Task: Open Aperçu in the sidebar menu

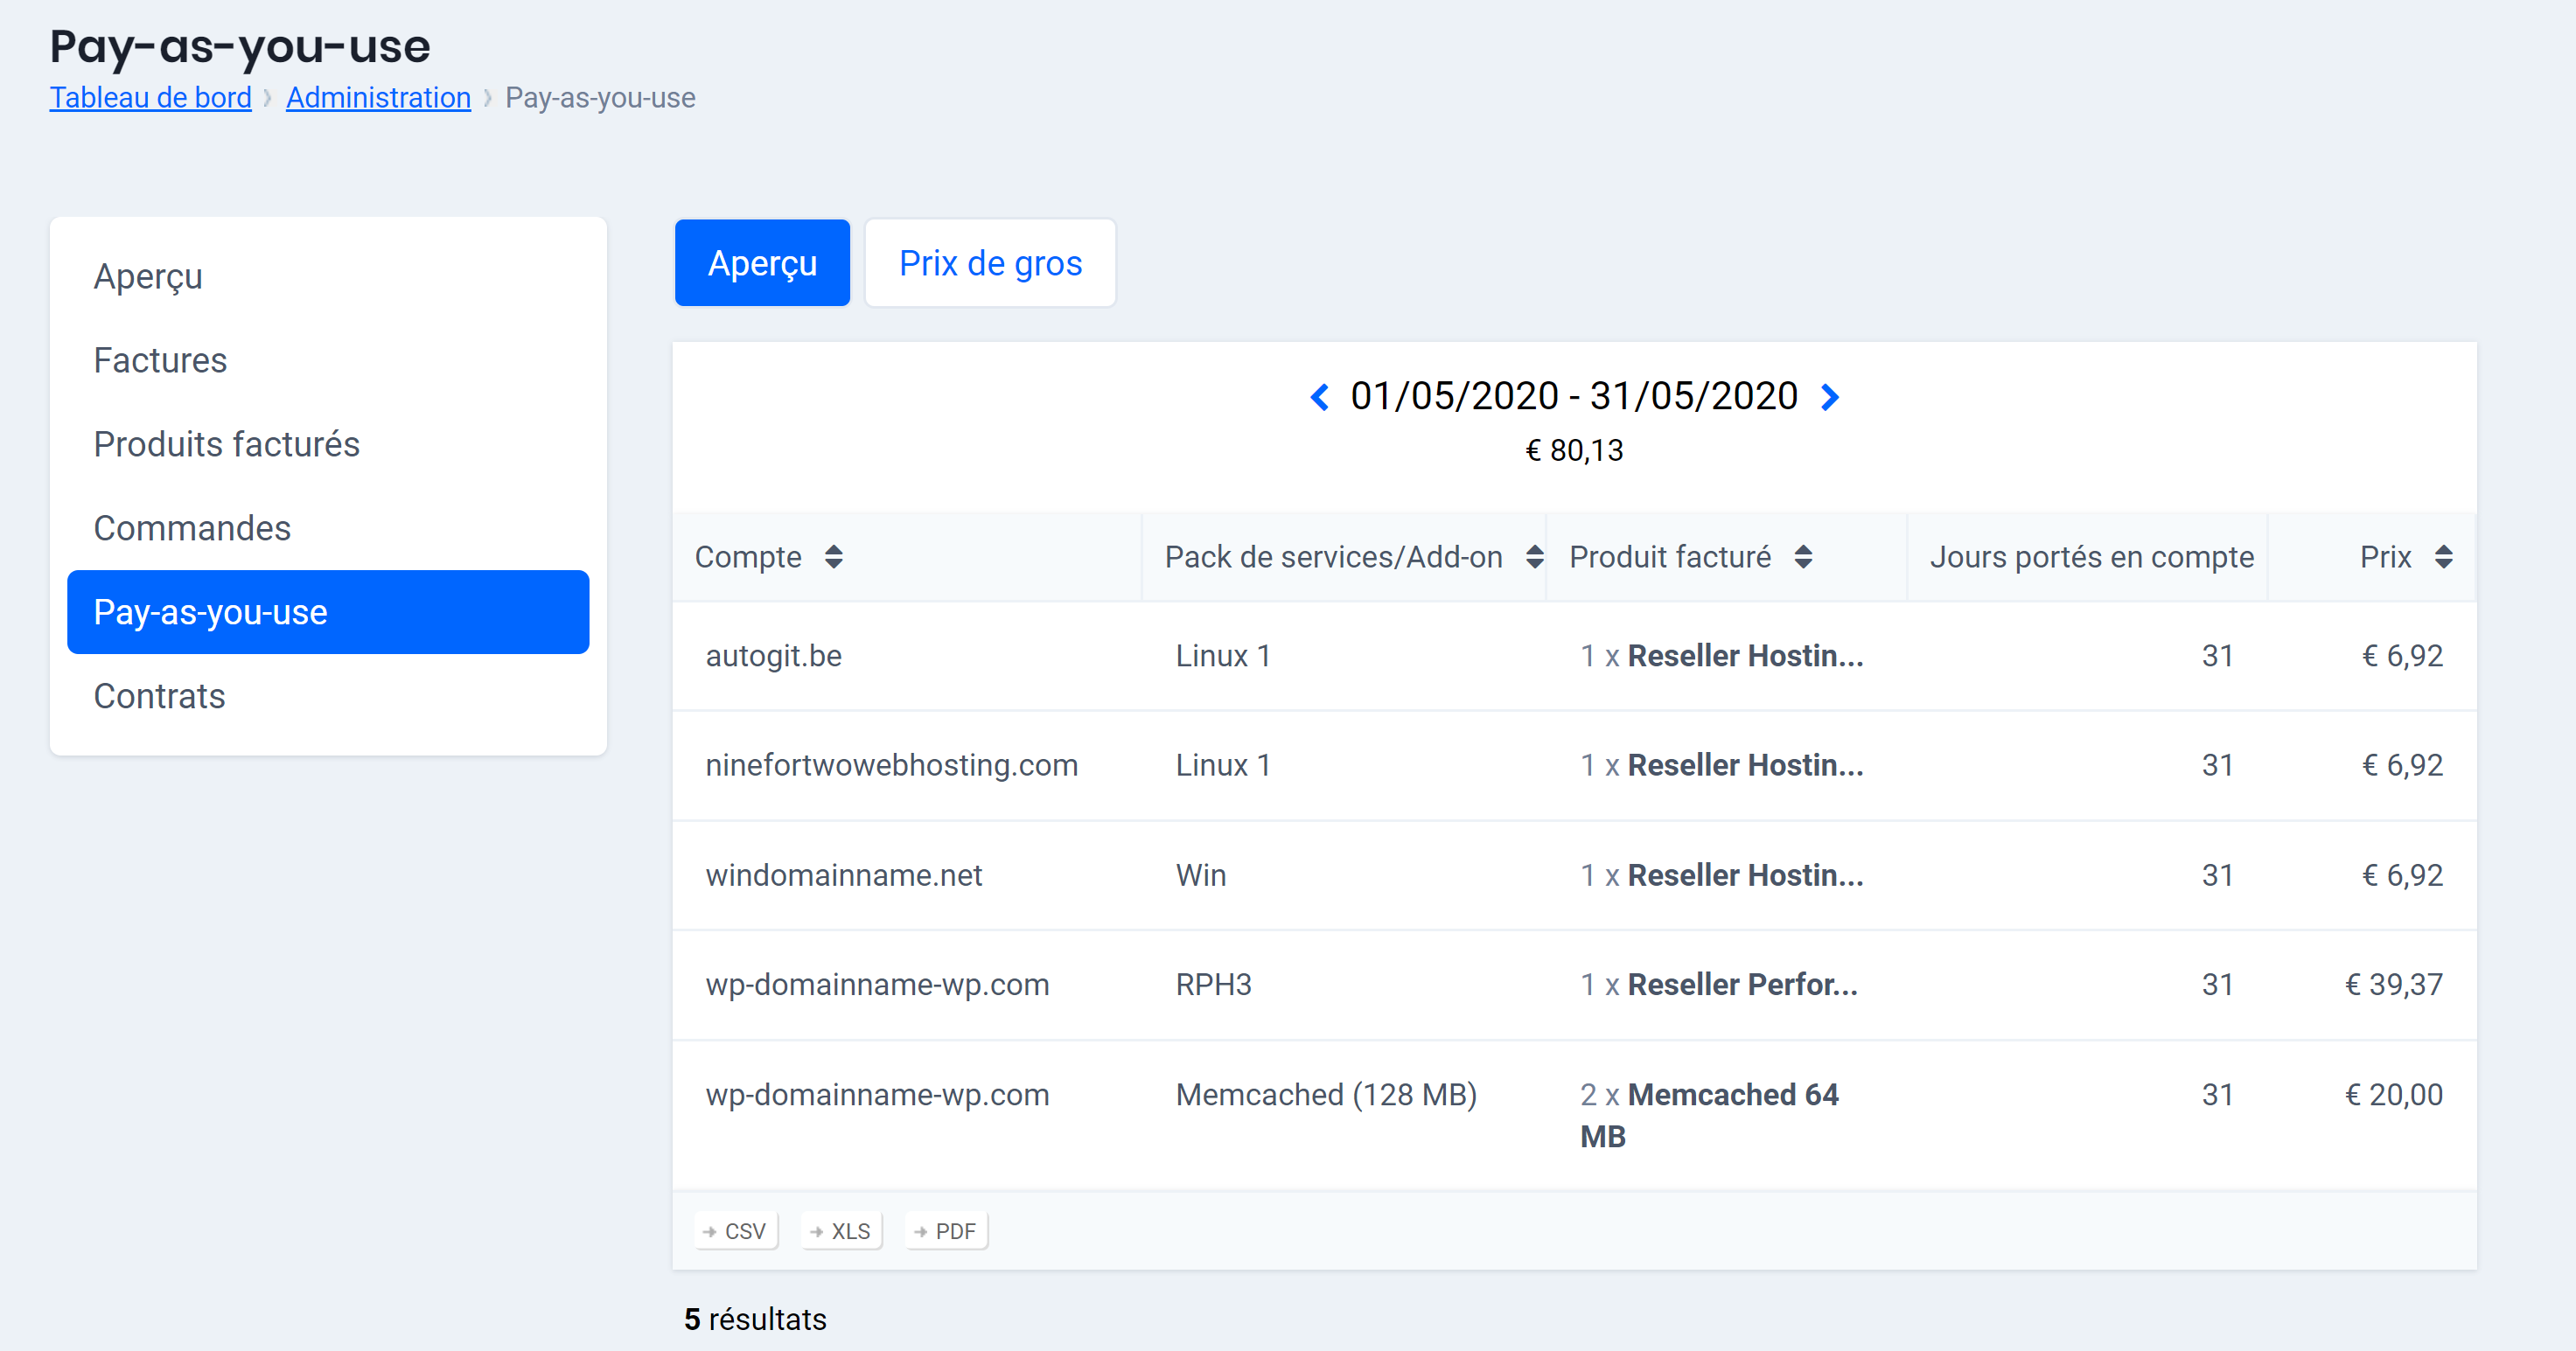Action: (x=148, y=276)
